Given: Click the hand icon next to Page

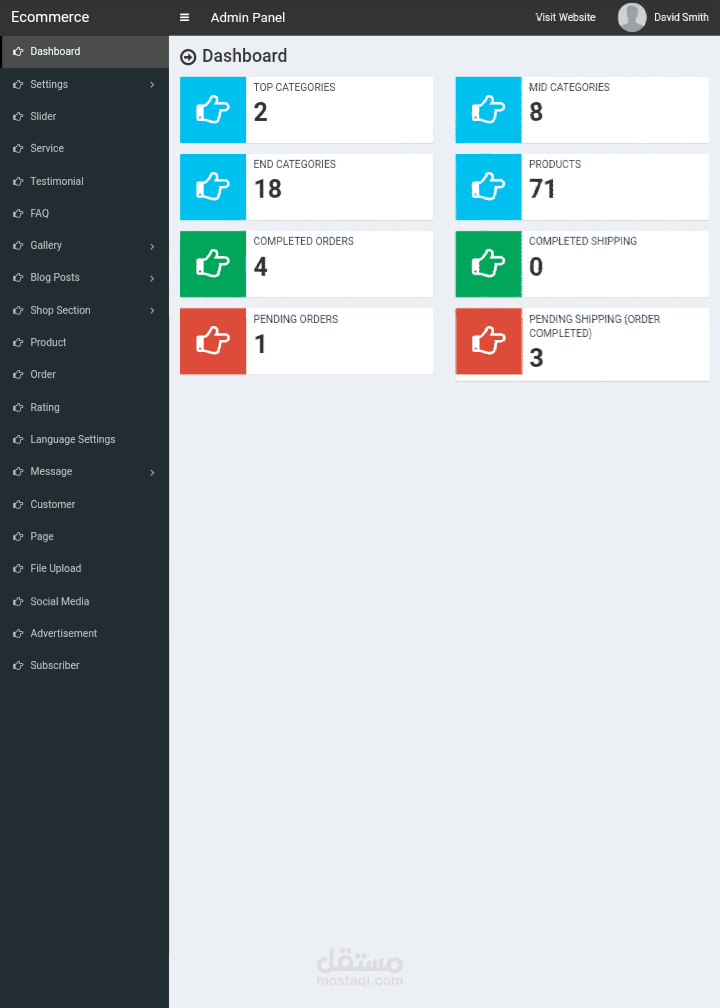Looking at the screenshot, I should [18, 537].
